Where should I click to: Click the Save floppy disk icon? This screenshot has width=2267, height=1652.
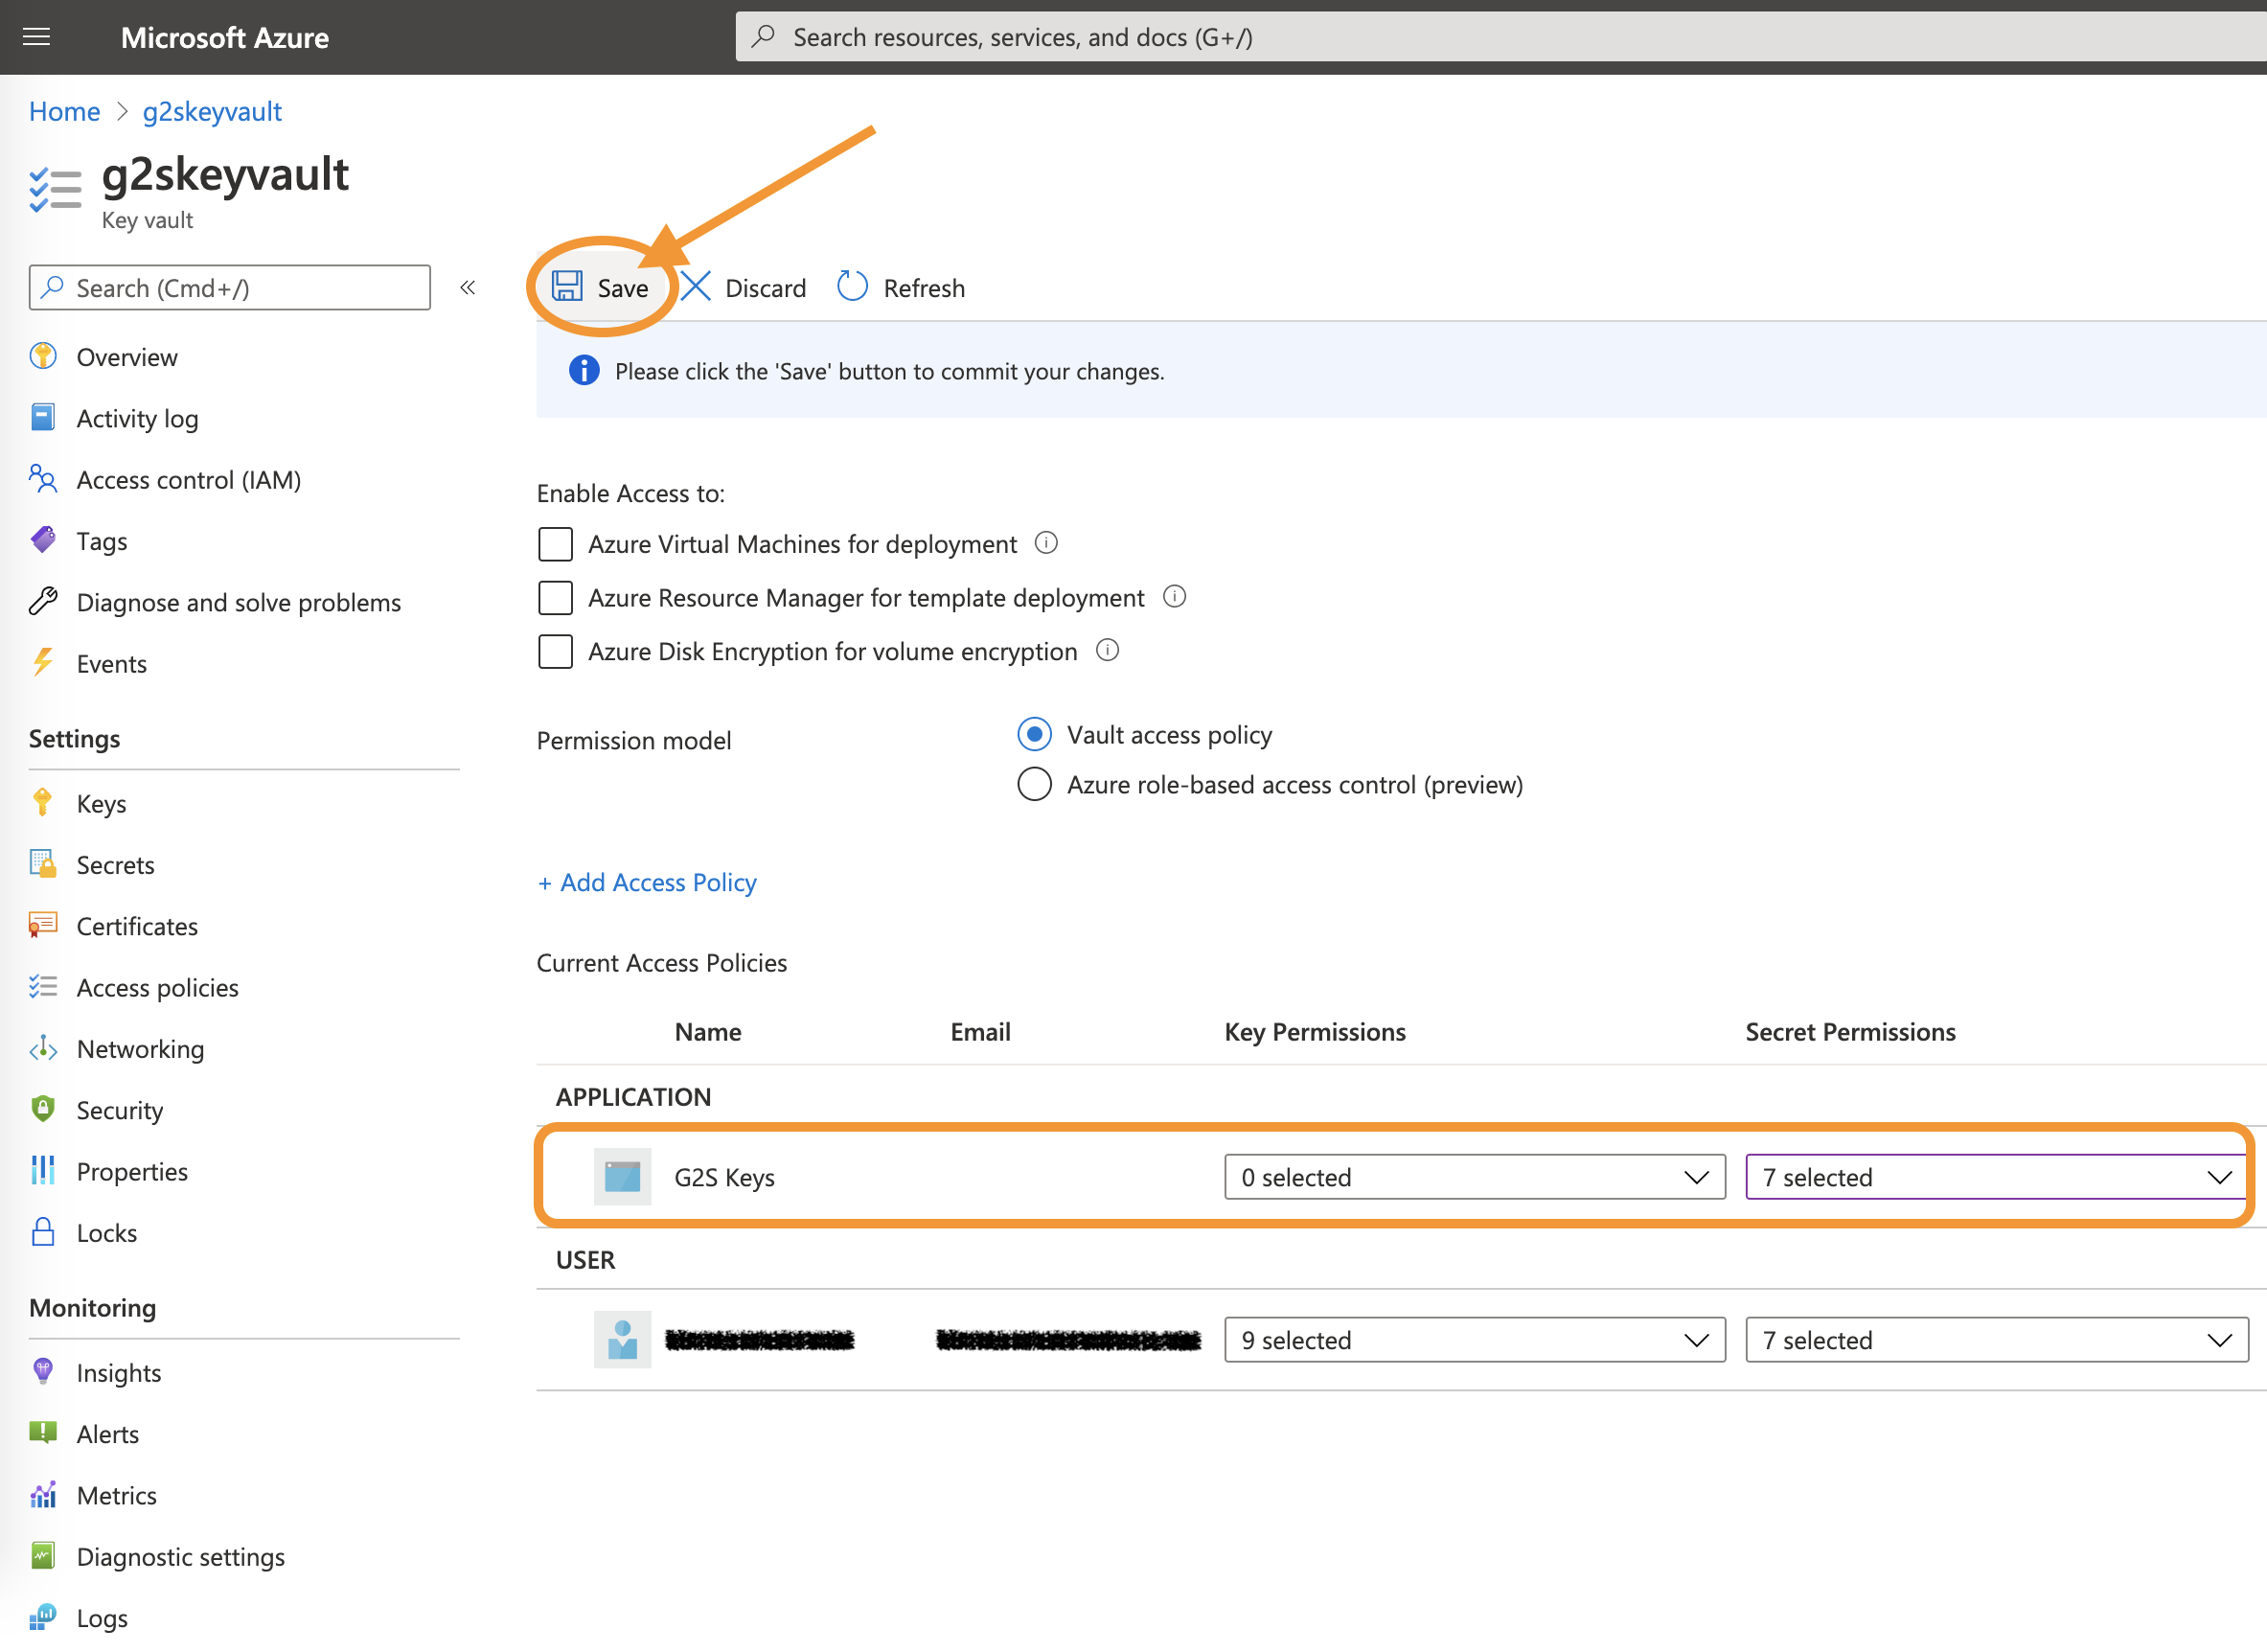point(567,287)
